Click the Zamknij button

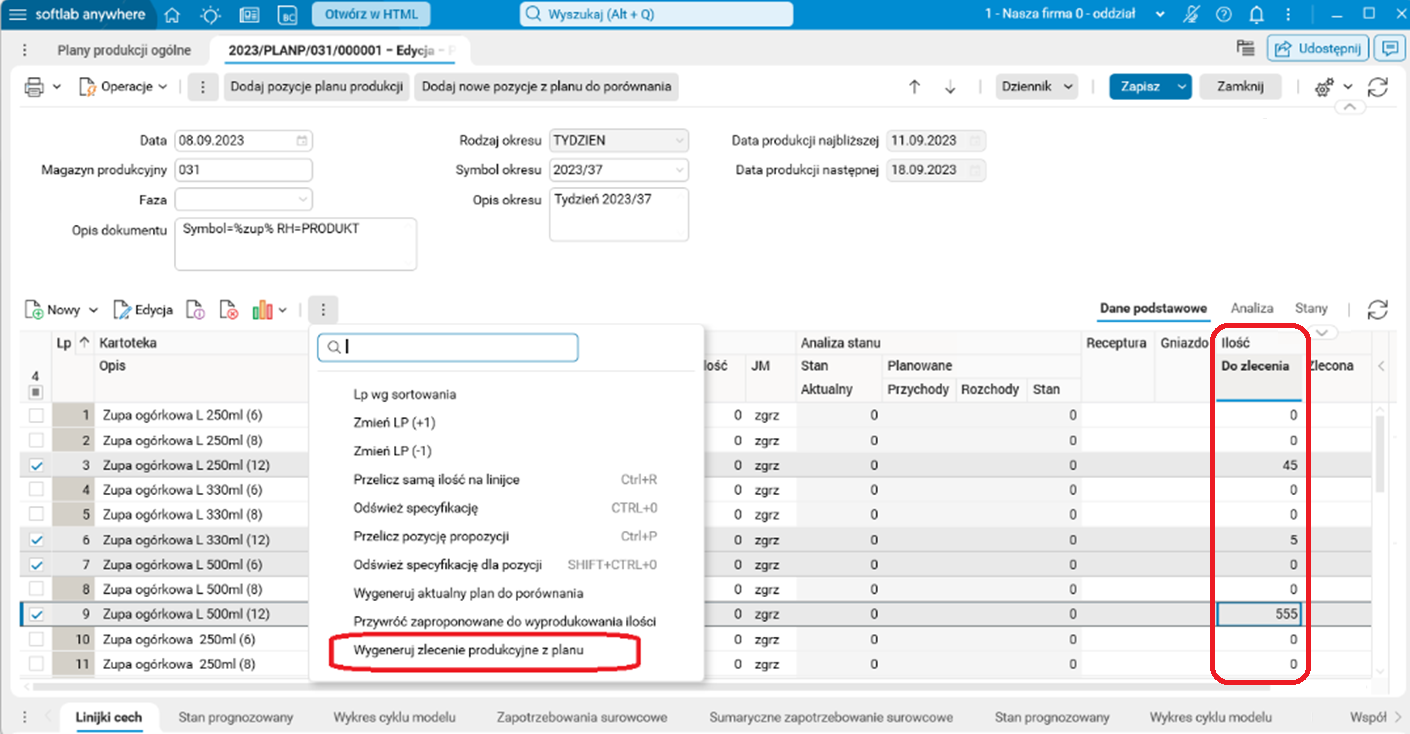point(1240,87)
